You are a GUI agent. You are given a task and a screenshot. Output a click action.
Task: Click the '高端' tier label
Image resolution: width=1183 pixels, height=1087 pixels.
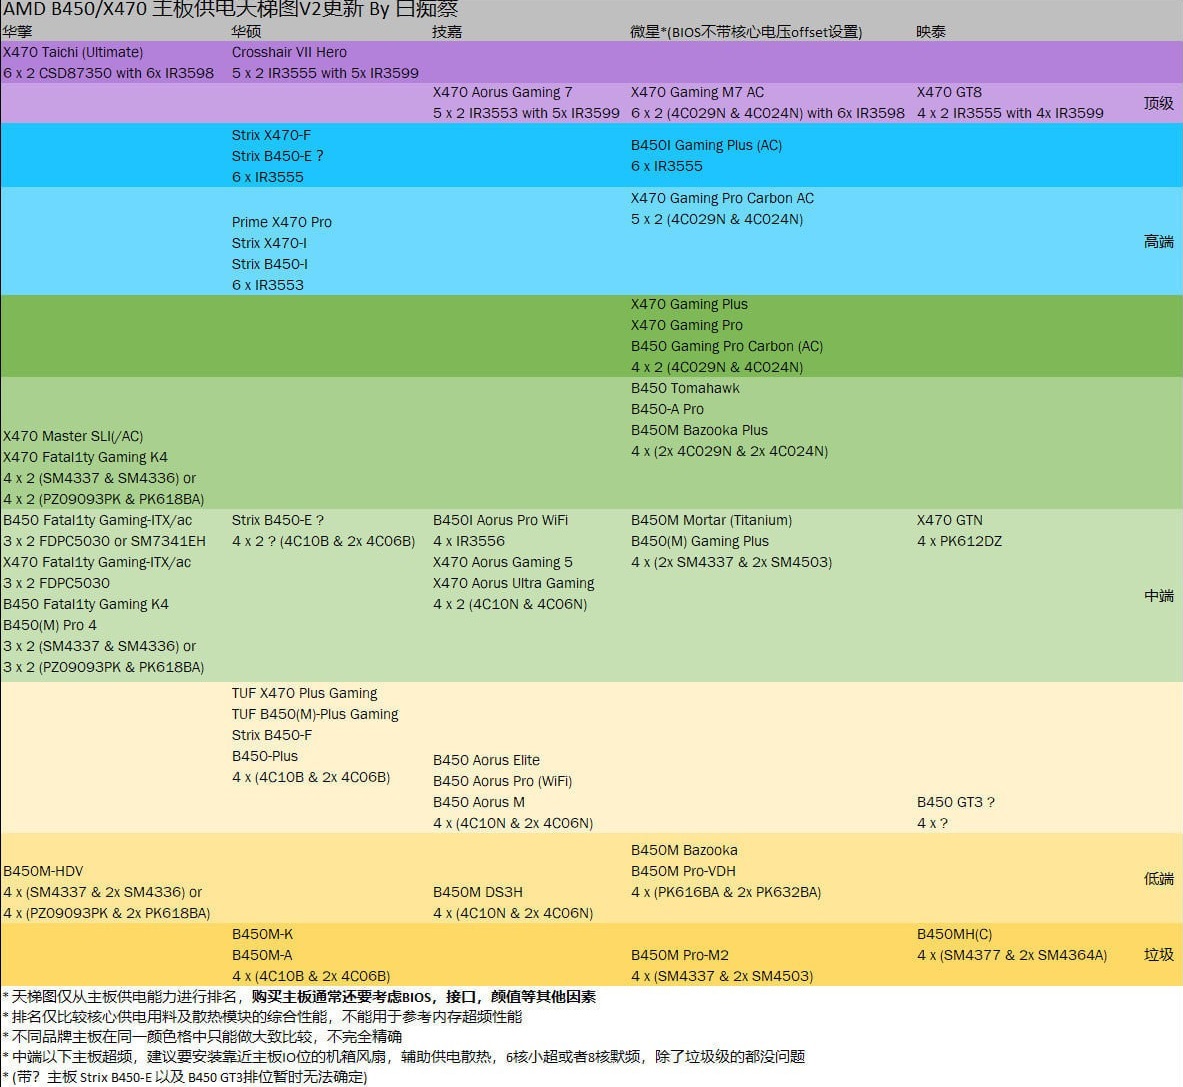(1158, 241)
